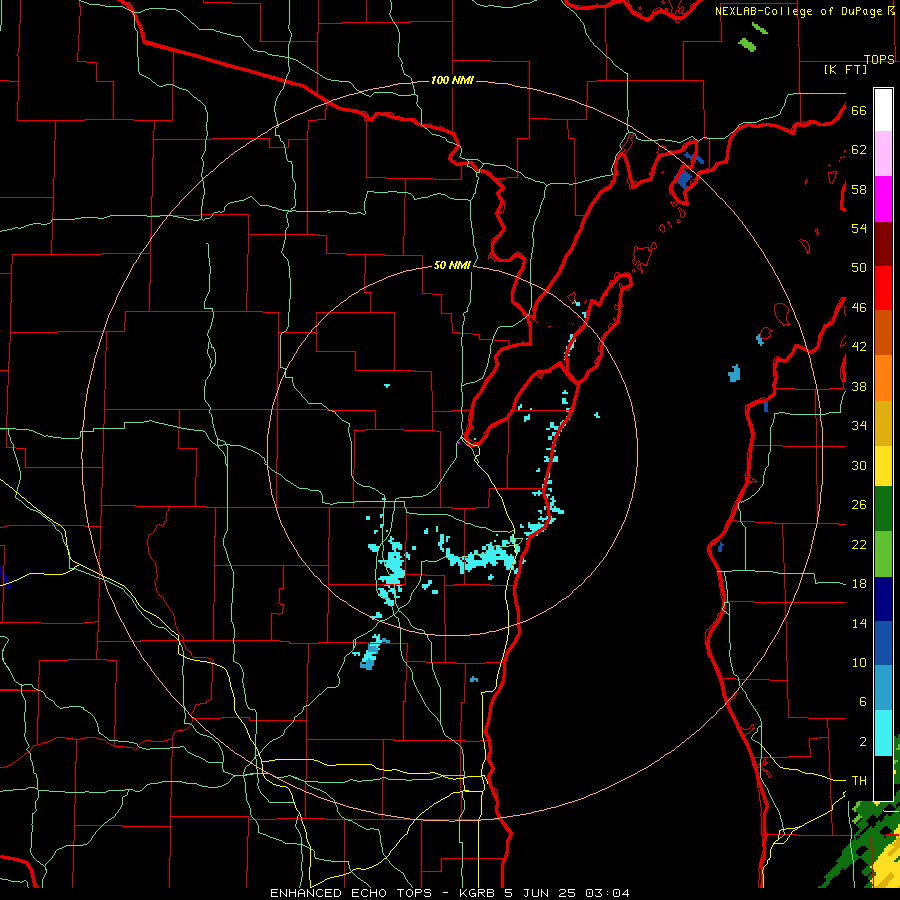Viewport: 900px width, 900px height.
Task: Click legend scale value "14"
Action: pyautogui.click(x=859, y=623)
